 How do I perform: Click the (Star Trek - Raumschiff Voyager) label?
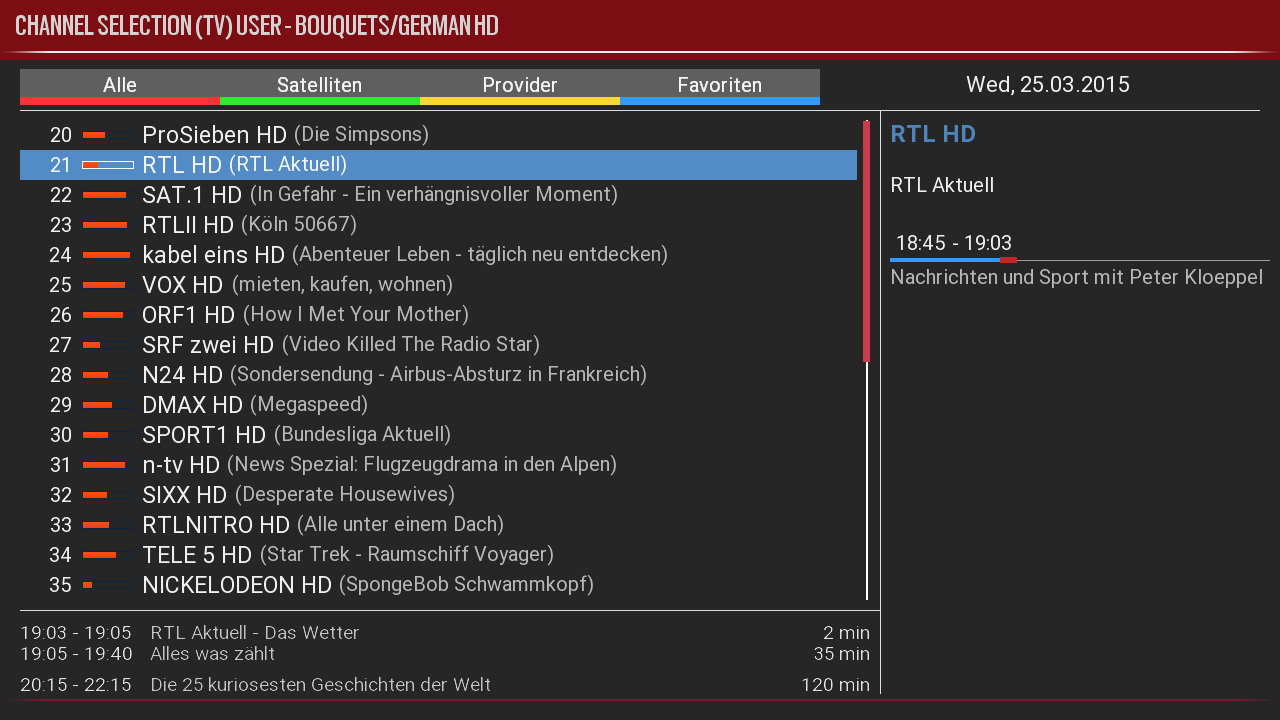pos(407,554)
